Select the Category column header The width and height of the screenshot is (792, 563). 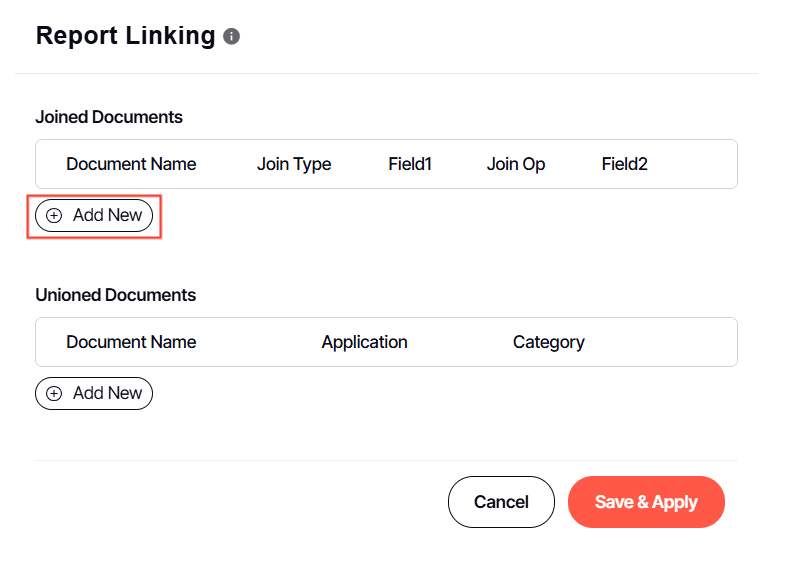(x=548, y=342)
